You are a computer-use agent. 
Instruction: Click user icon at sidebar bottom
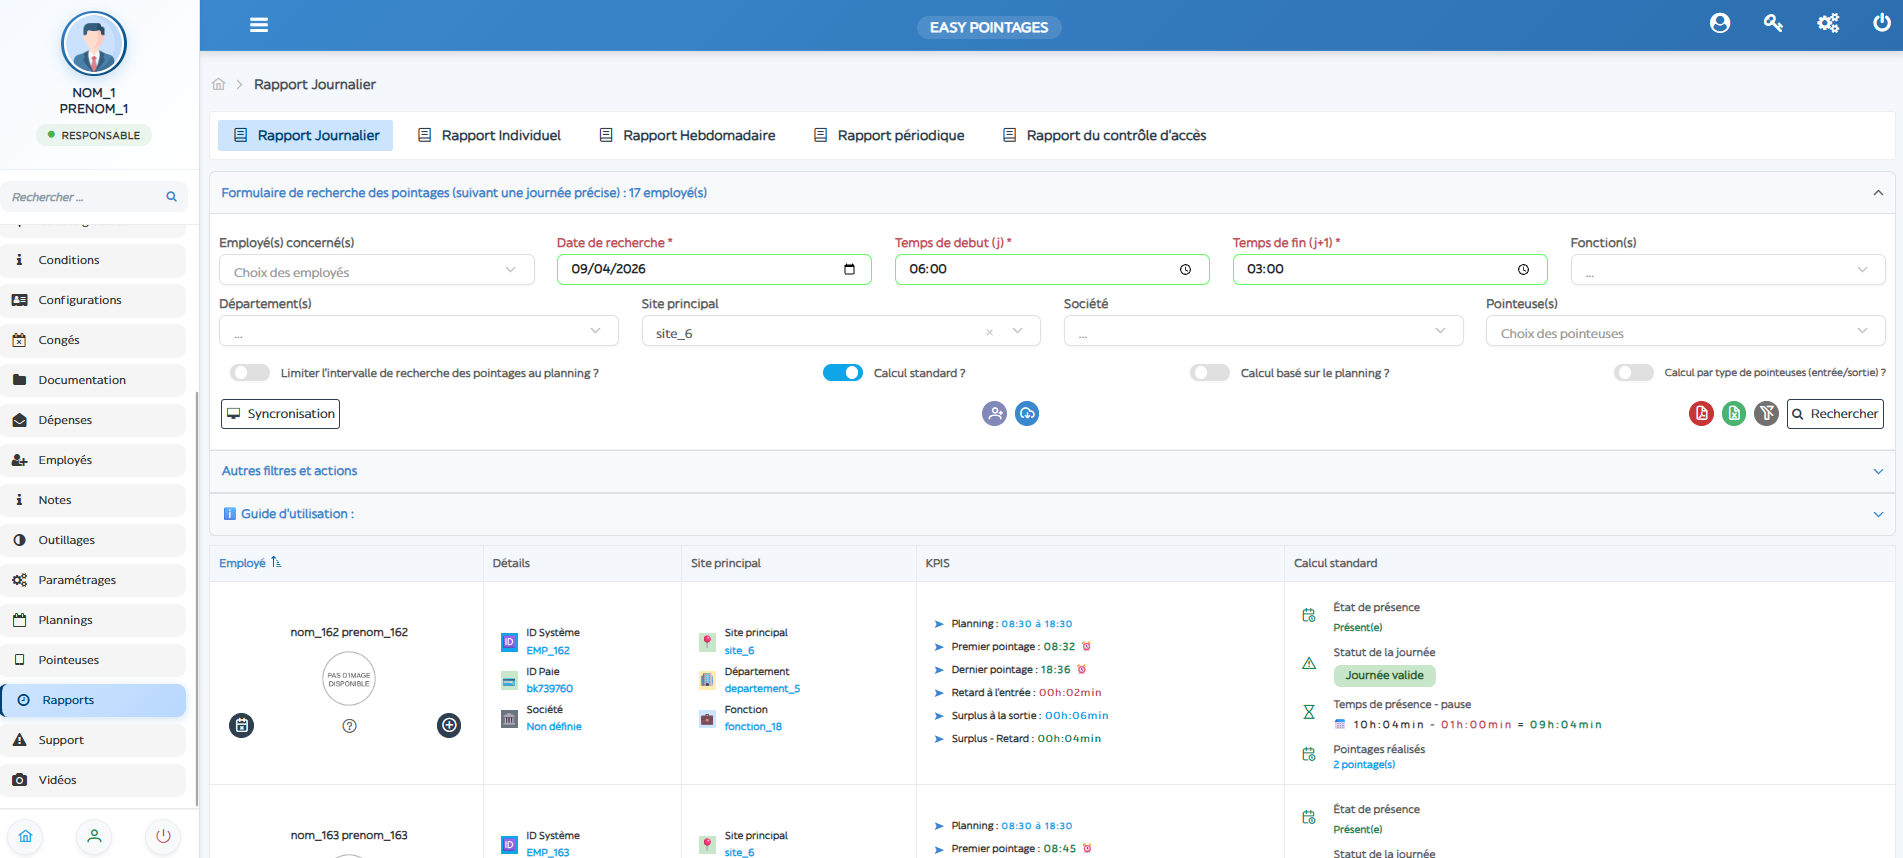[x=94, y=836]
